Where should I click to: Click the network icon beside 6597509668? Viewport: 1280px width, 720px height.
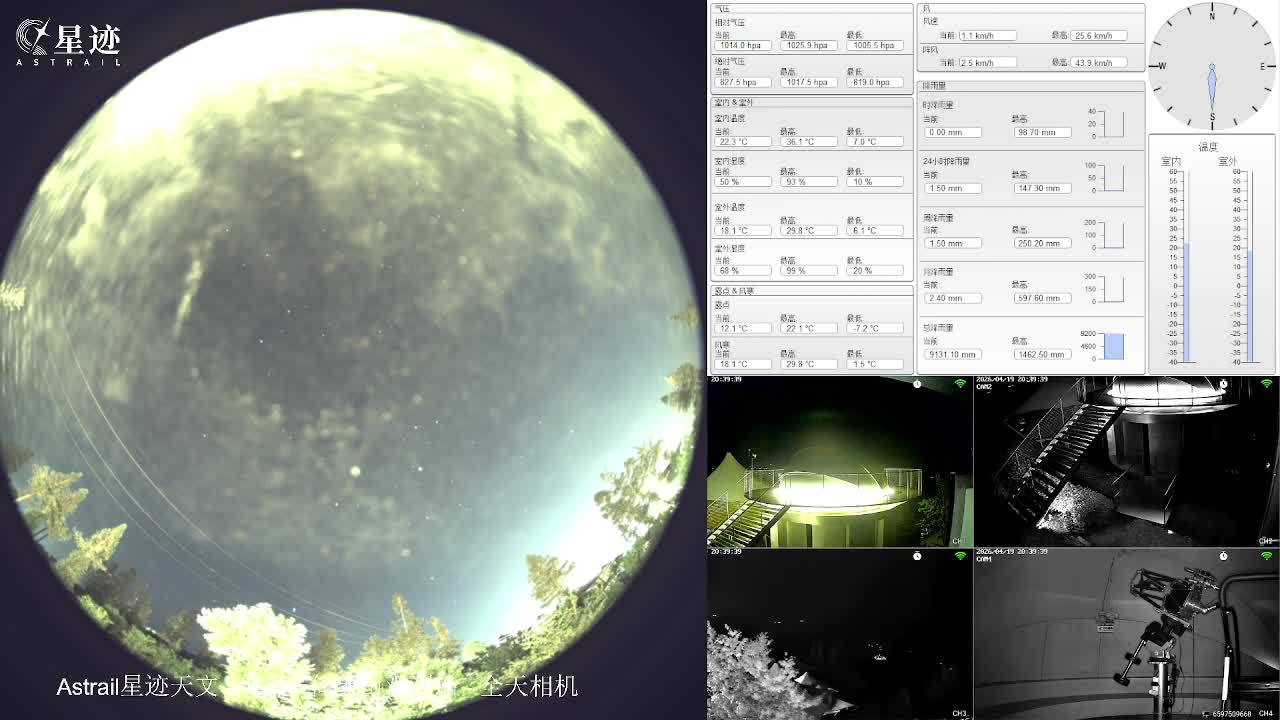click(1206, 714)
